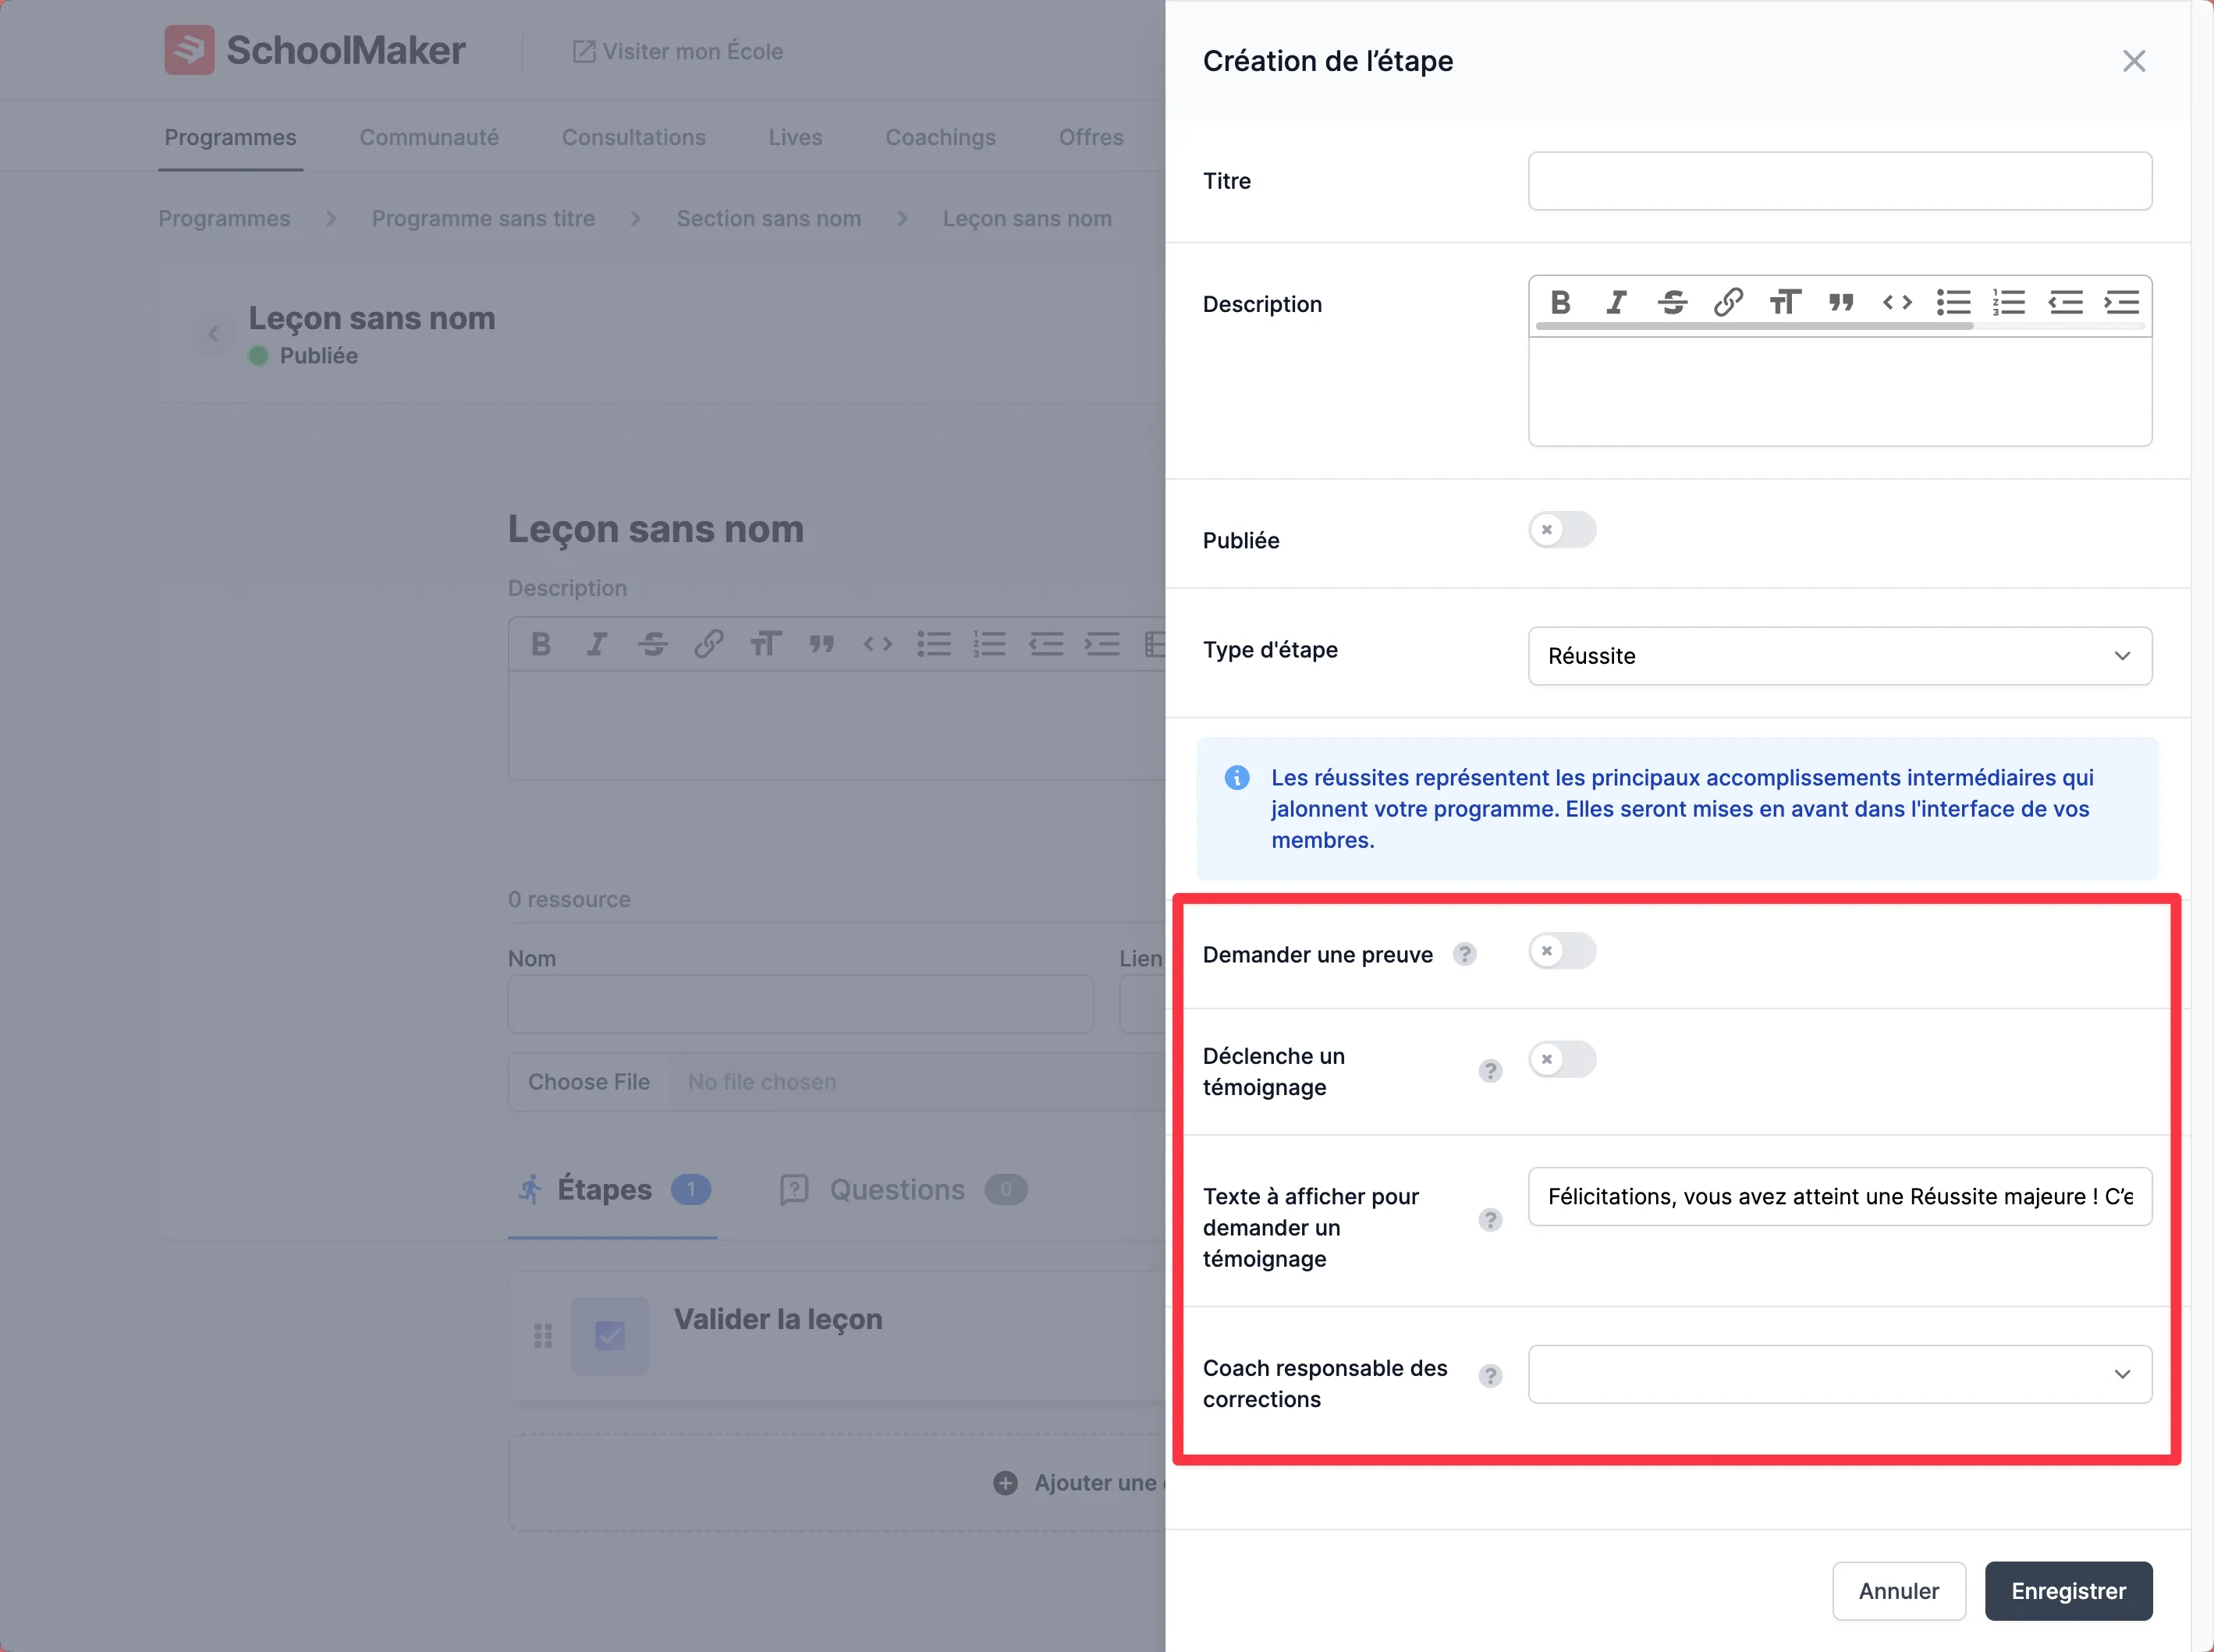Open Lives tab
The image size is (2214, 1652).
(796, 137)
